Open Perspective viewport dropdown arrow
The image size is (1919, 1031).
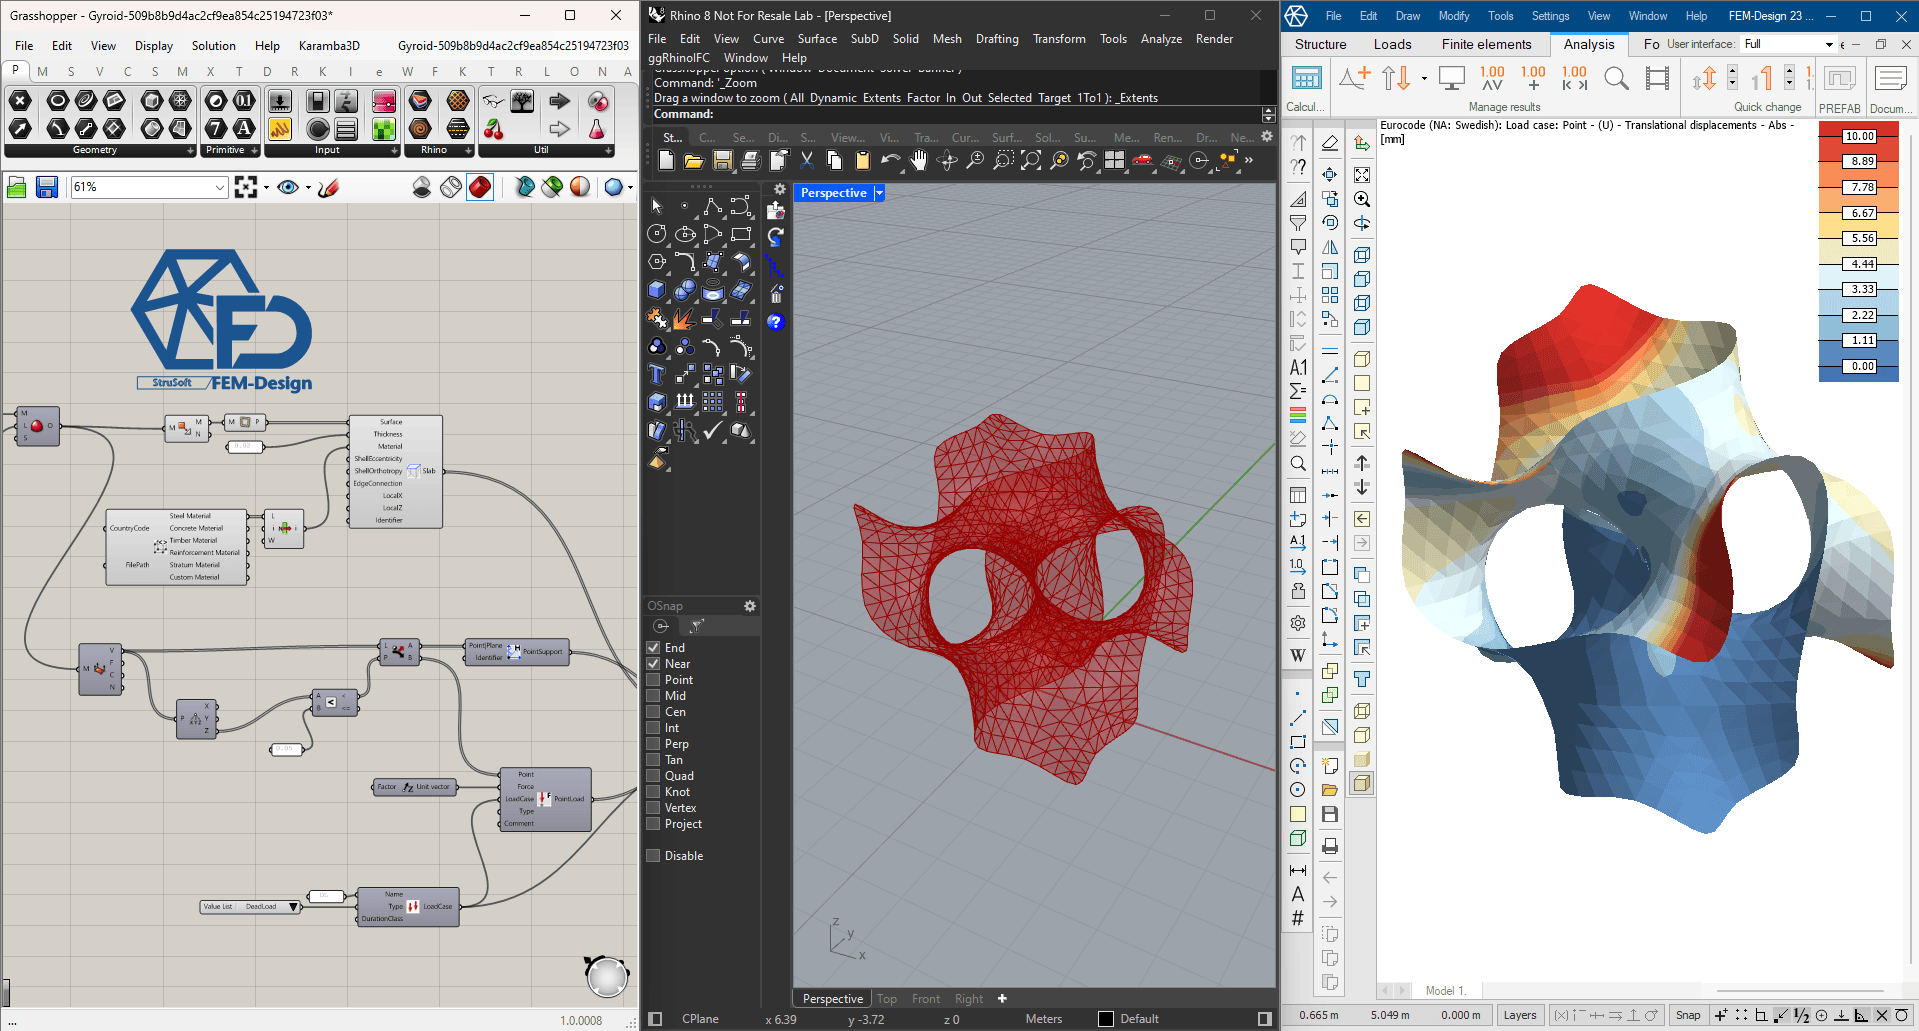[879, 193]
